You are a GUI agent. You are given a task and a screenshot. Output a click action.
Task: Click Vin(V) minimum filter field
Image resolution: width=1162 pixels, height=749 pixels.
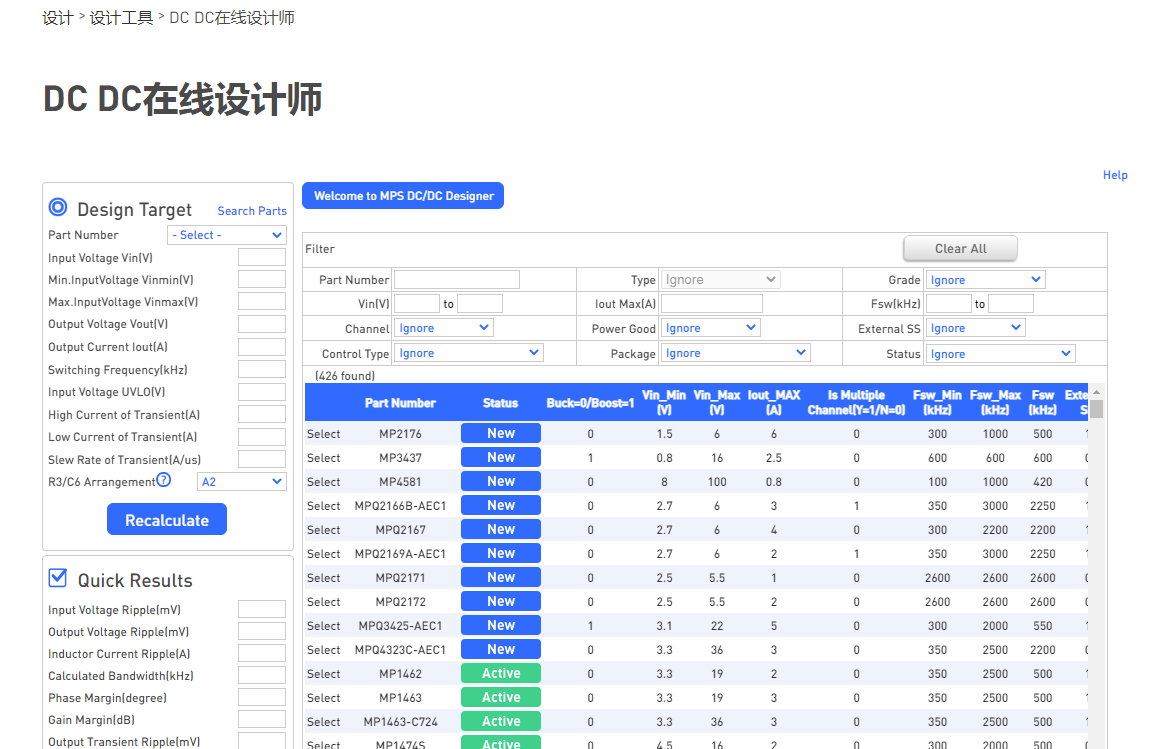pos(417,304)
